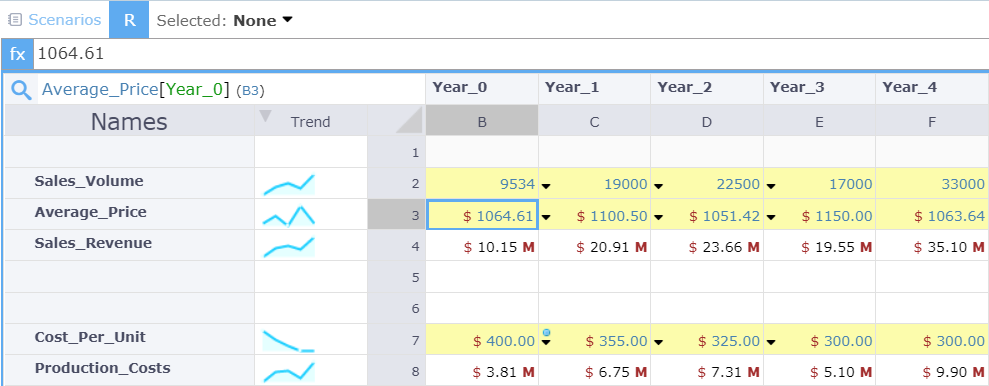Viewport: 989px width, 386px height.
Task: Click the Year_3 column label
Action: click(x=797, y=88)
